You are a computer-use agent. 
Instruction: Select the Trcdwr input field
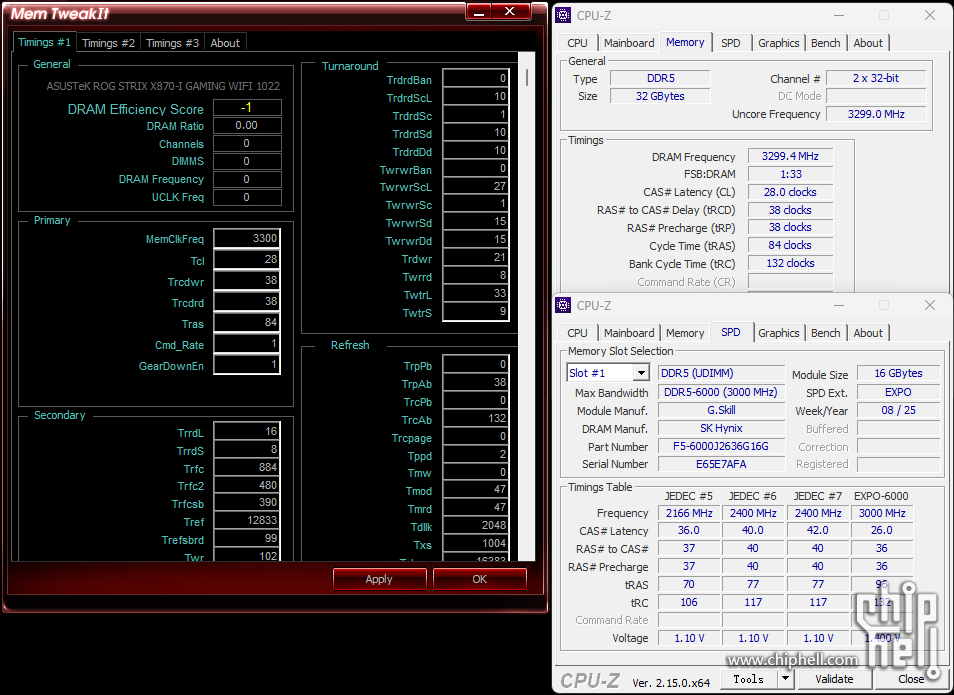(247, 281)
